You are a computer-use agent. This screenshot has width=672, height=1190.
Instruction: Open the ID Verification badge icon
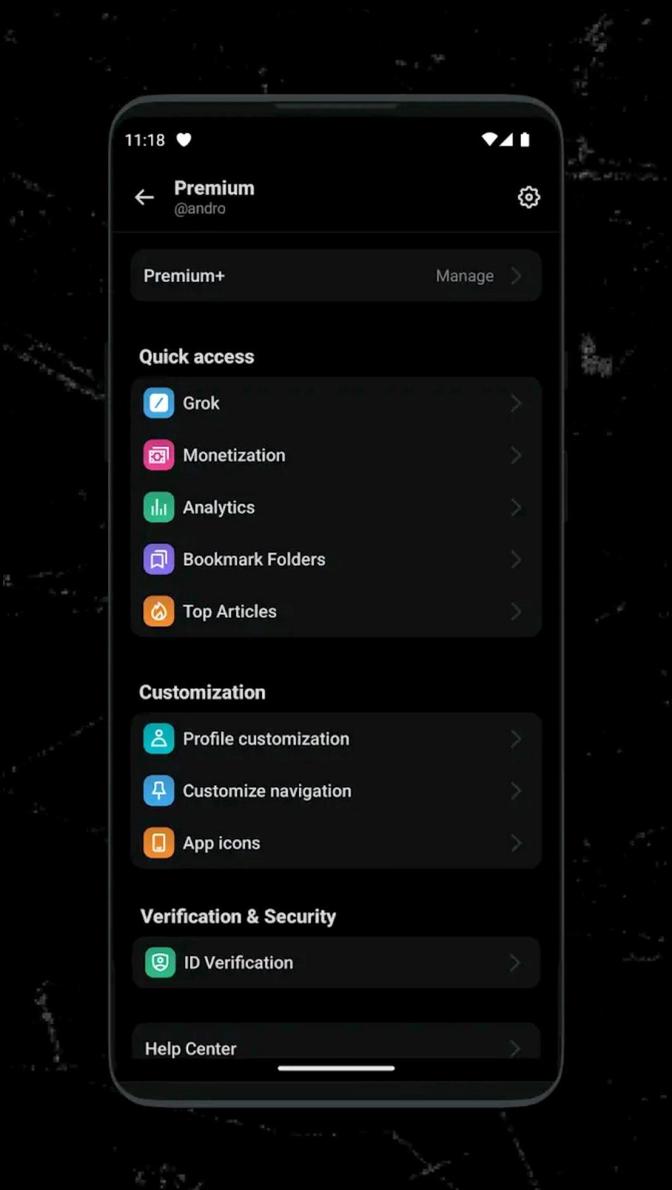(160, 963)
